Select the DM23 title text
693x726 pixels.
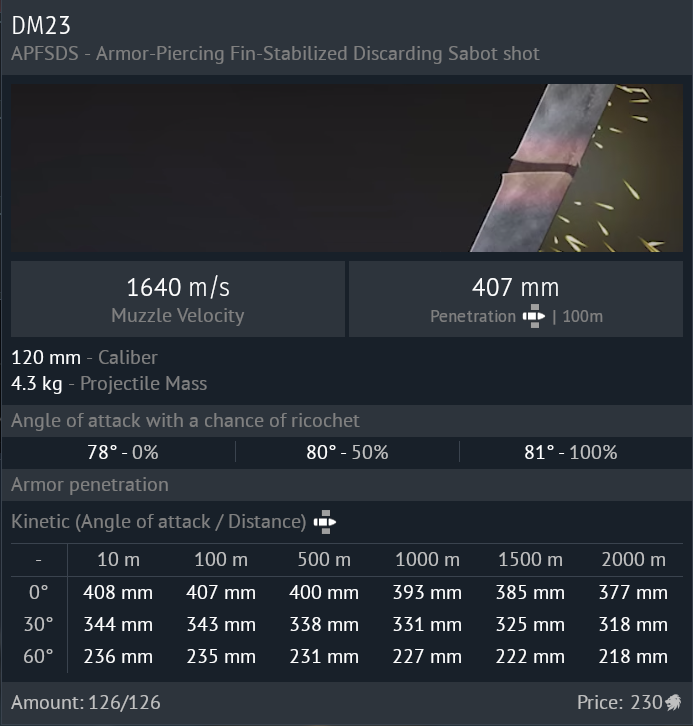41,25
